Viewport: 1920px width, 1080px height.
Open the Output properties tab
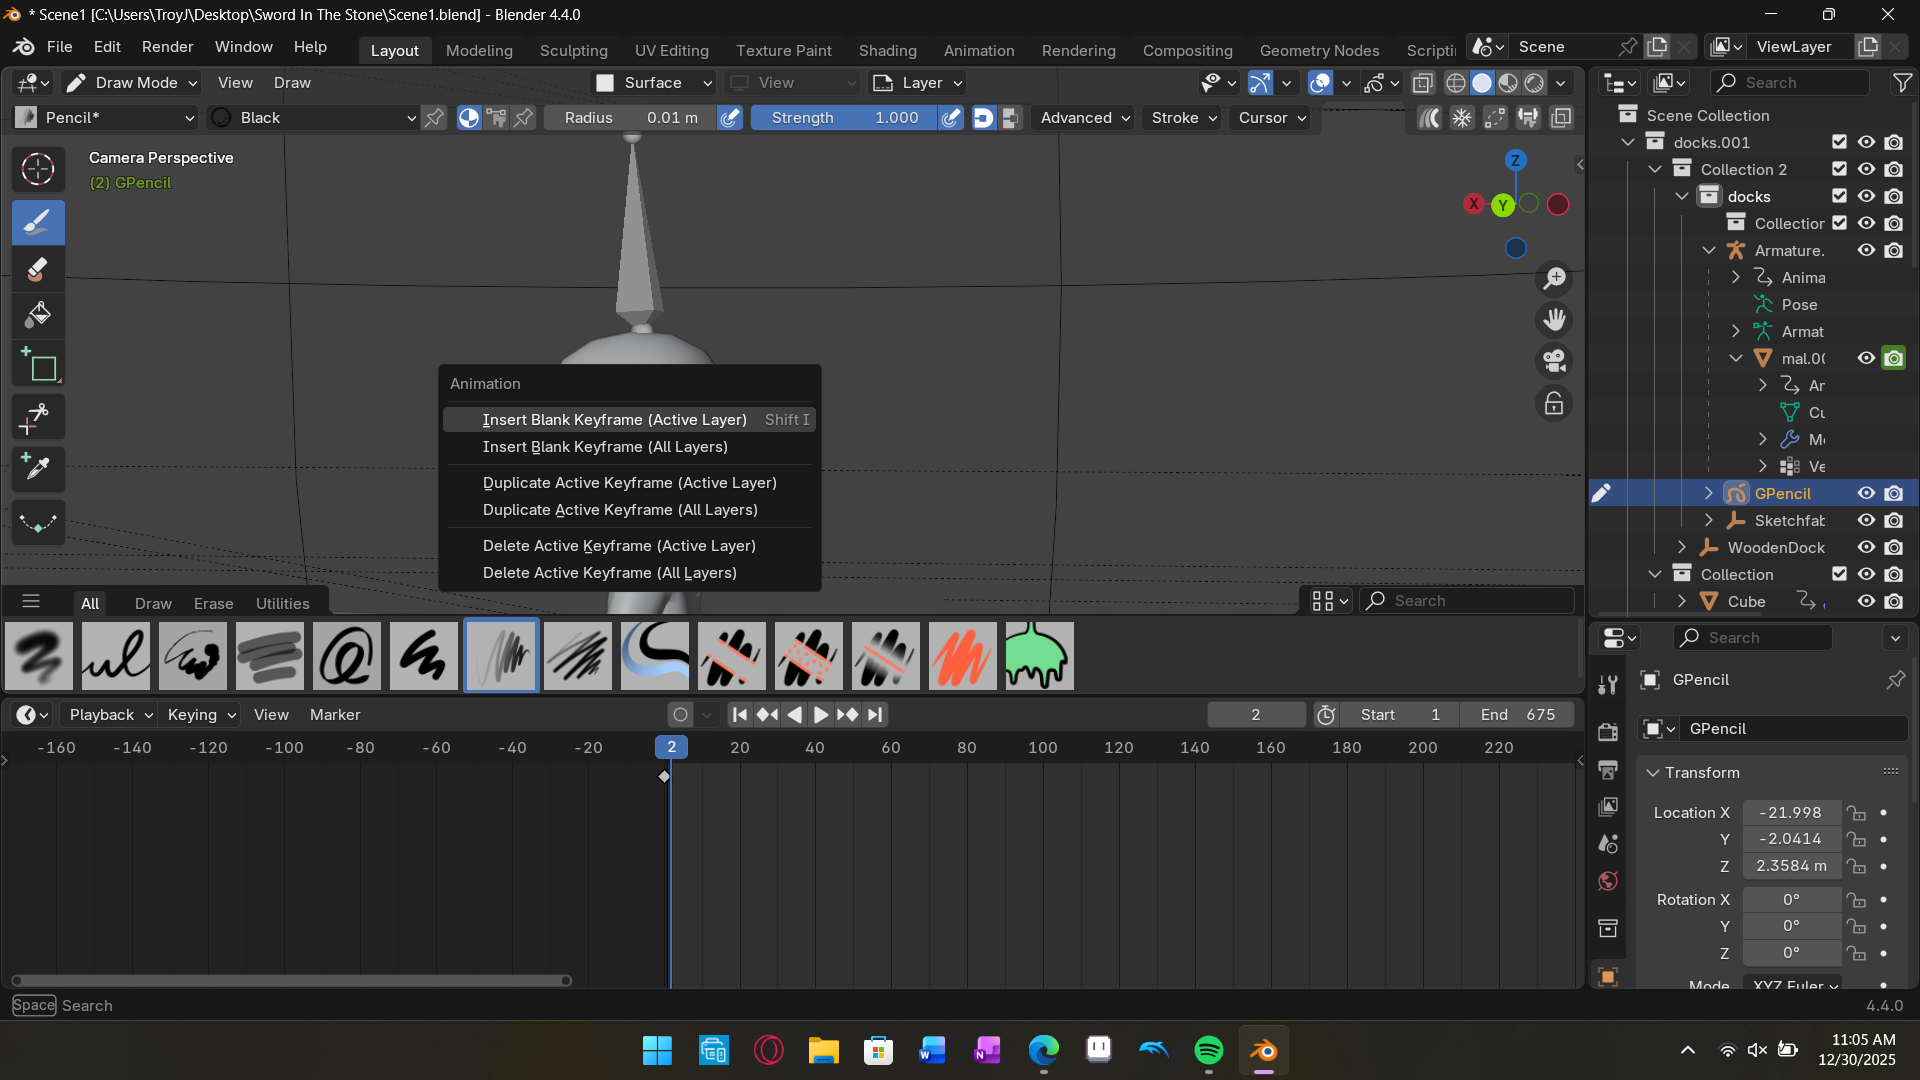(1608, 769)
